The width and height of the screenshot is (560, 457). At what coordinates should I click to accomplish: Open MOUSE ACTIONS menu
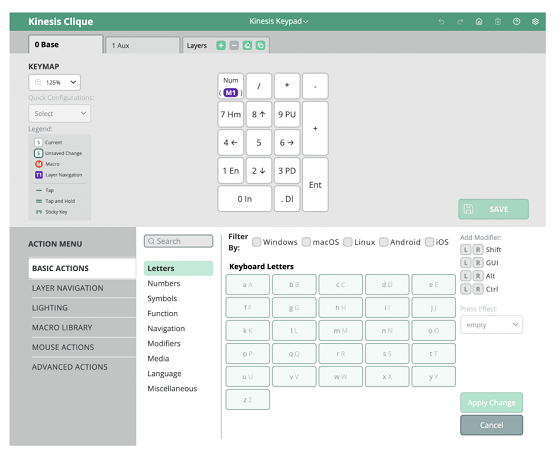pyautogui.click(x=82, y=347)
